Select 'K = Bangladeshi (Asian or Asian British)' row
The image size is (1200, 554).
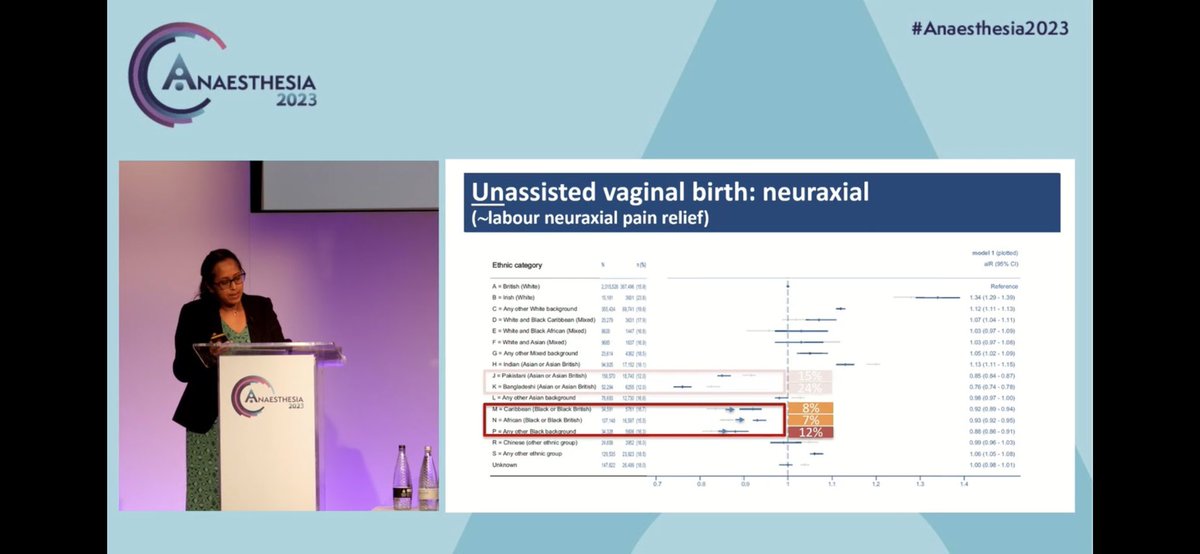tap(543, 387)
